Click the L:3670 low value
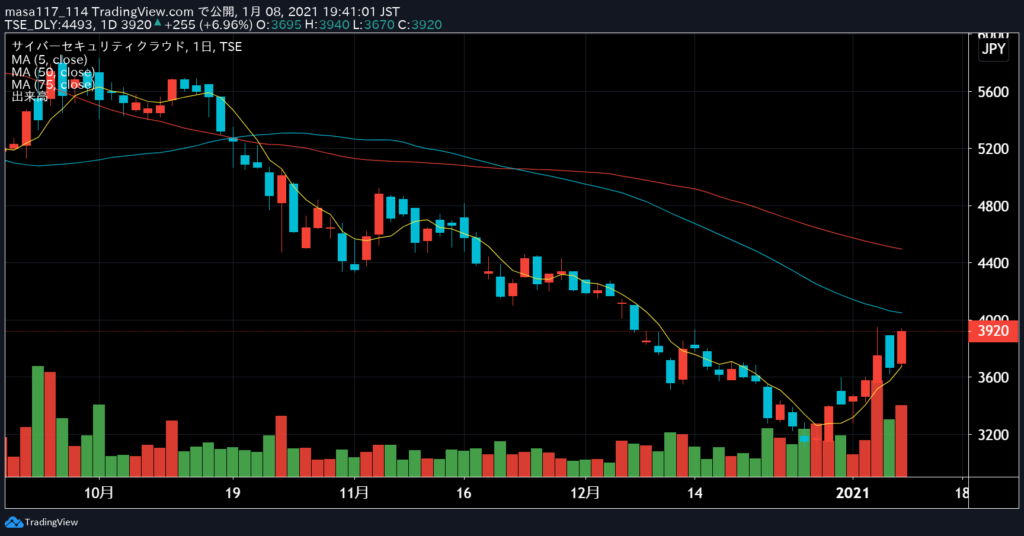The height and width of the screenshot is (536, 1024). click(374, 25)
